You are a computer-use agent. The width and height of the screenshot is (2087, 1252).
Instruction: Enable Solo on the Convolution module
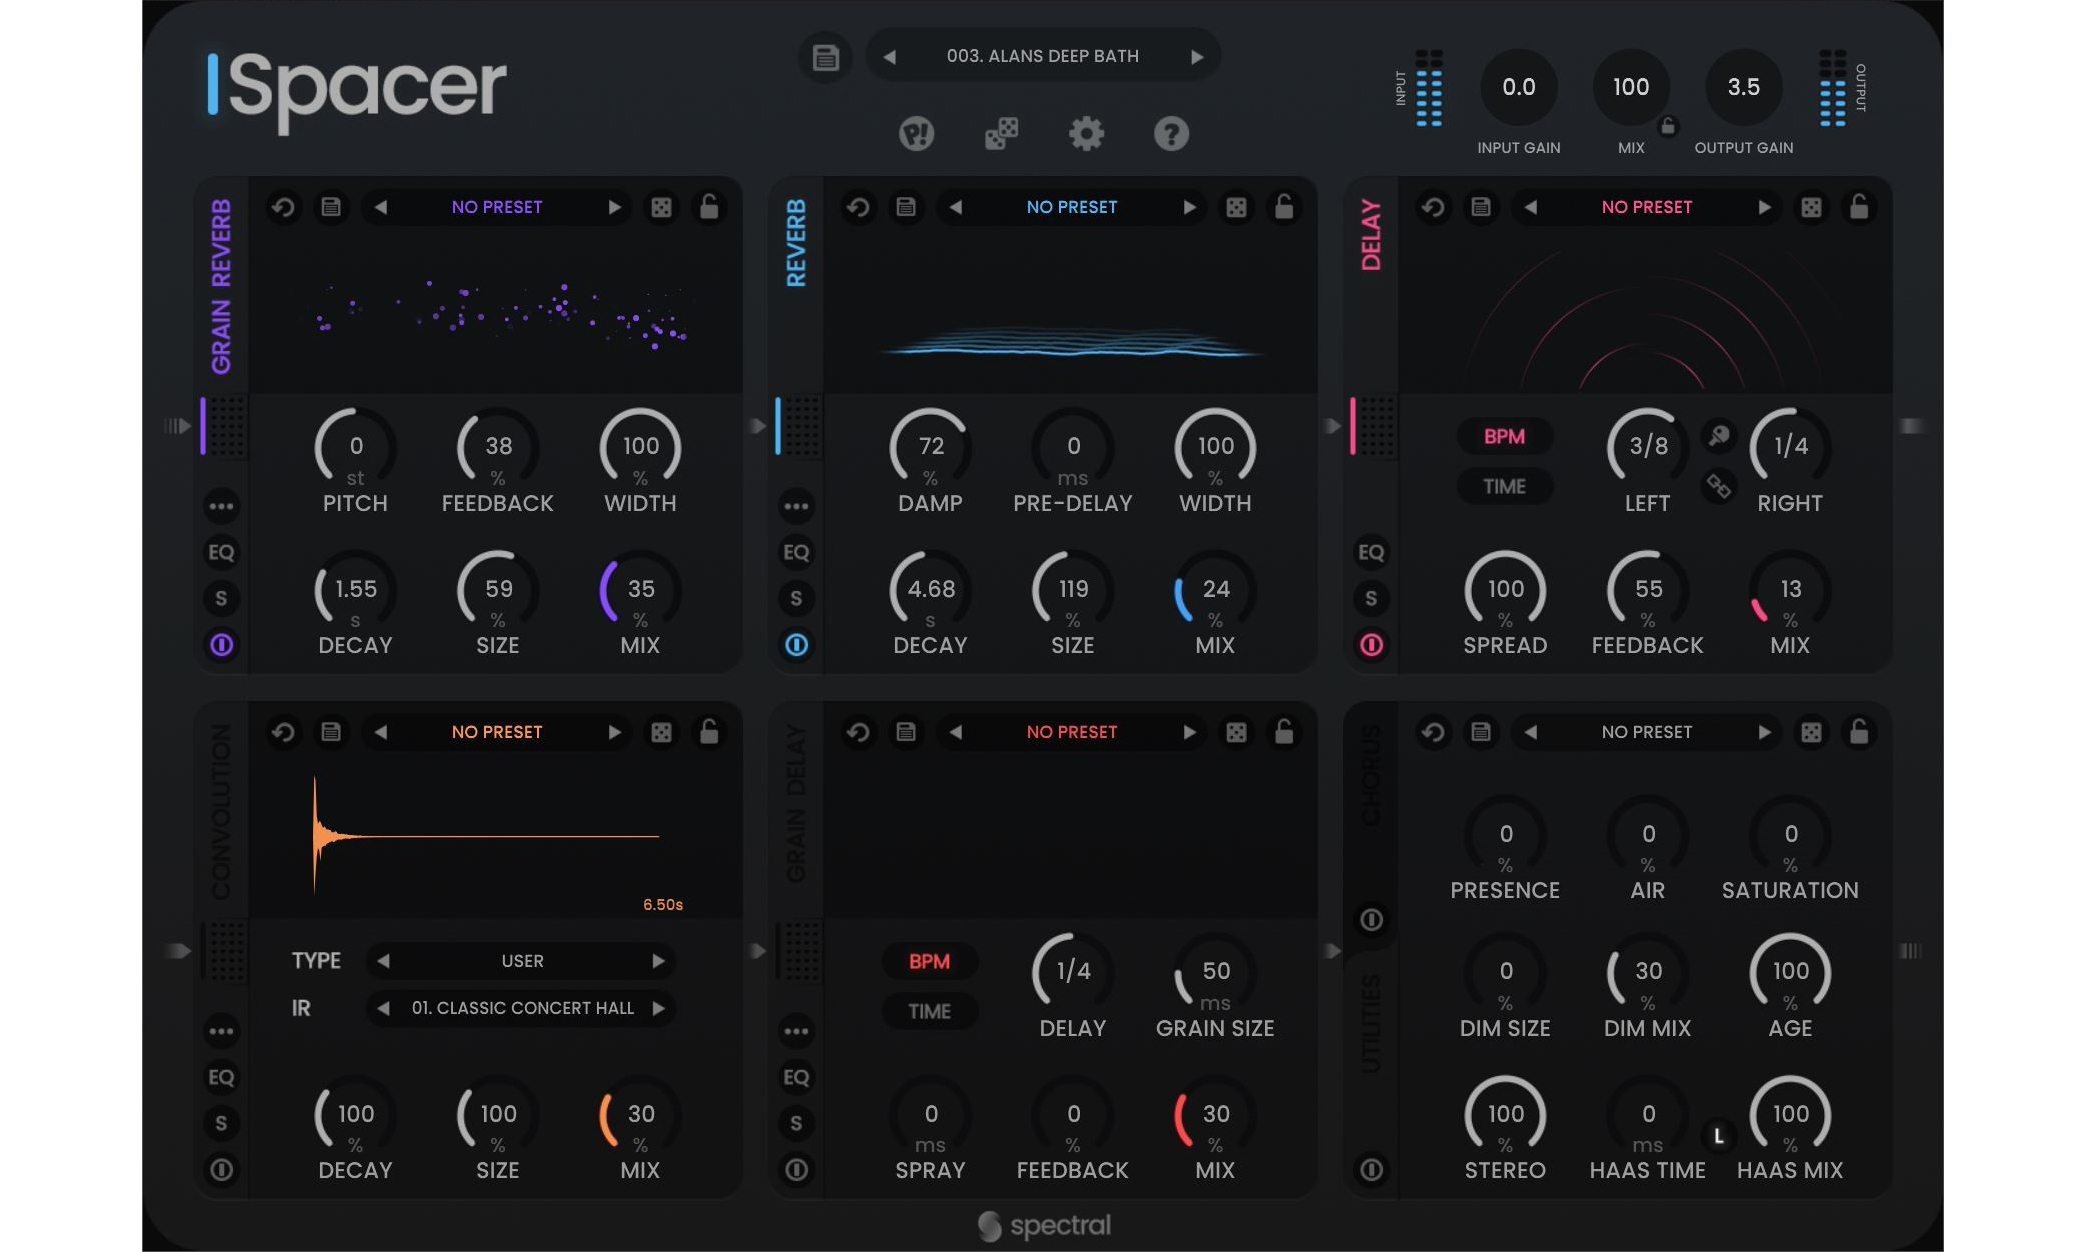click(x=222, y=1124)
